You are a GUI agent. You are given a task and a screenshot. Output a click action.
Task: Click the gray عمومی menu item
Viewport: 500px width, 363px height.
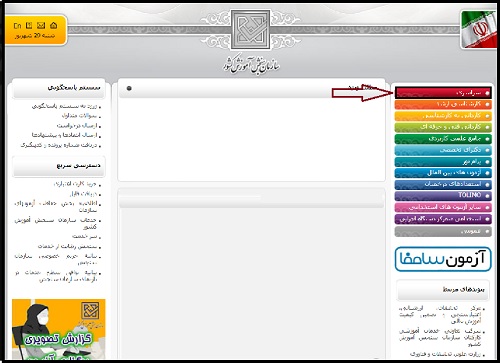pos(443,231)
